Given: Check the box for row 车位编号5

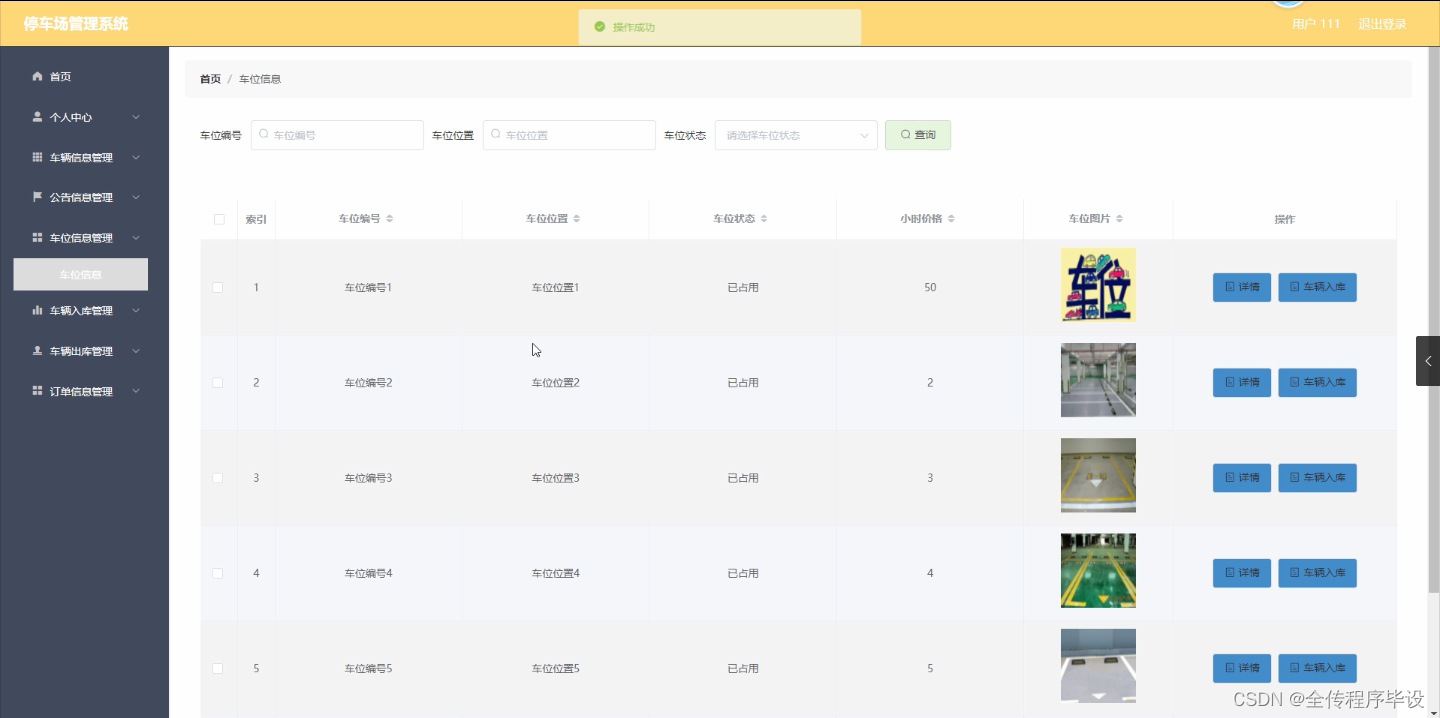Looking at the screenshot, I should [218, 668].
